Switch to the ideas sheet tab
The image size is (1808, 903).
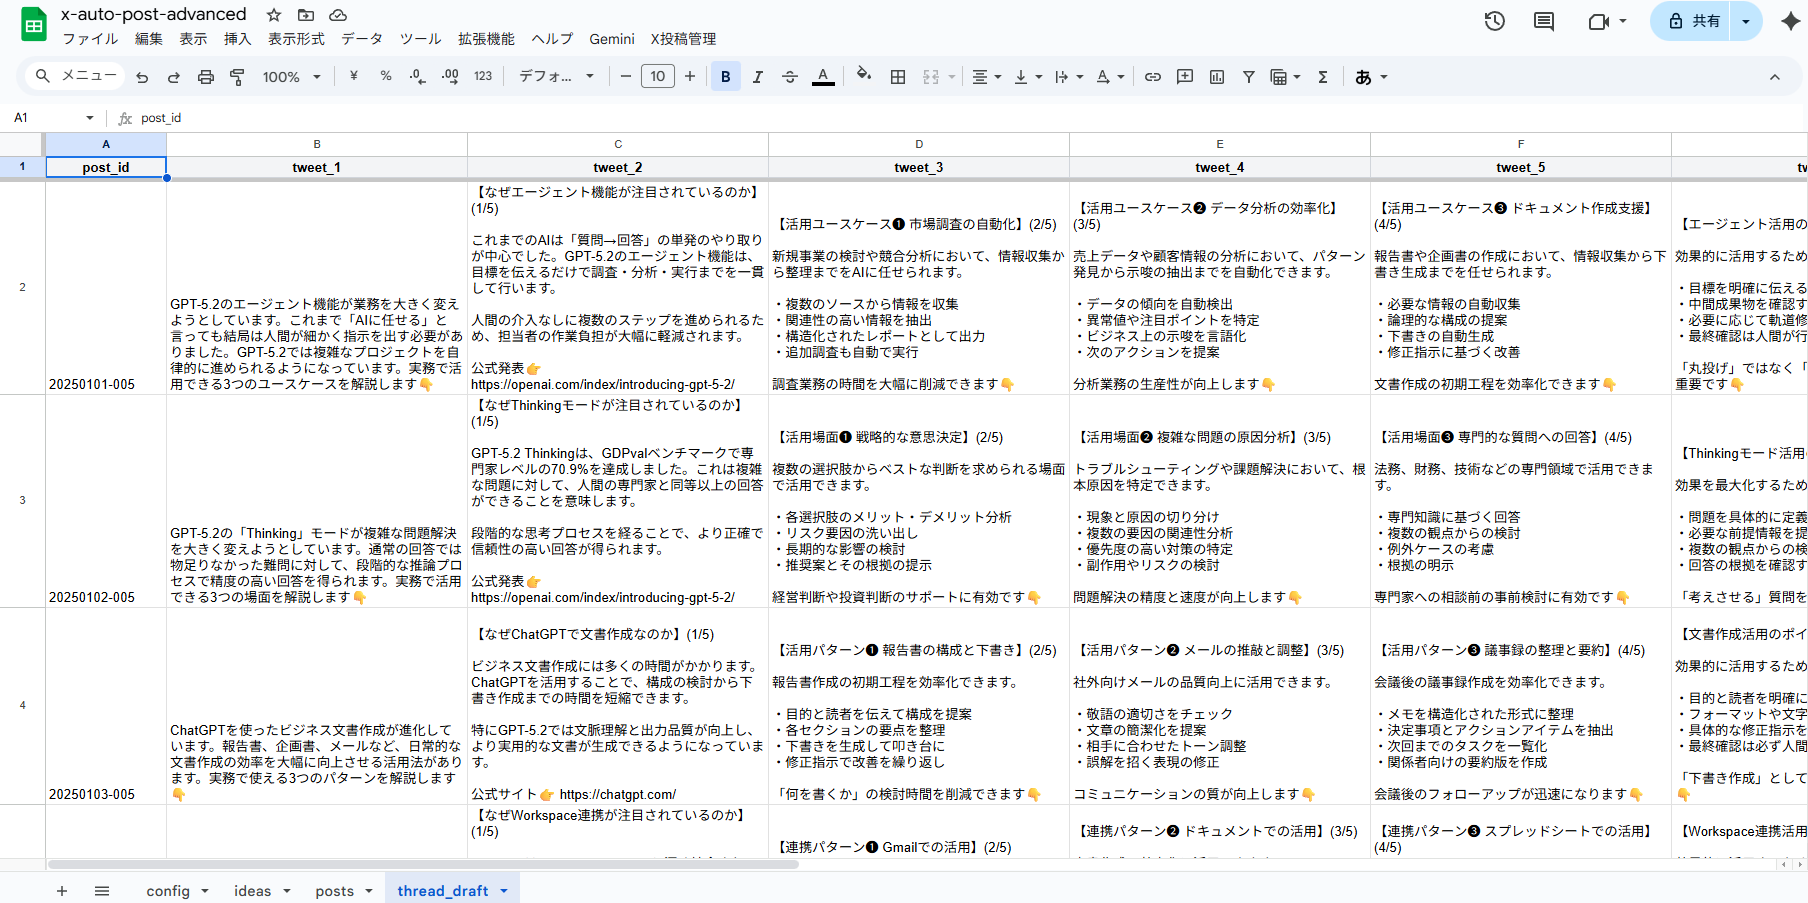pyautogui.click(x=252, y=891)
